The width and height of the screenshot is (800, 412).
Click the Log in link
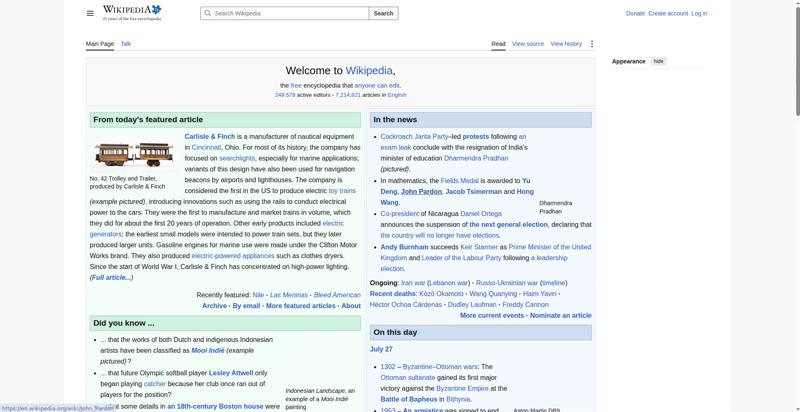pyautogui.click(x=699, y=13)
